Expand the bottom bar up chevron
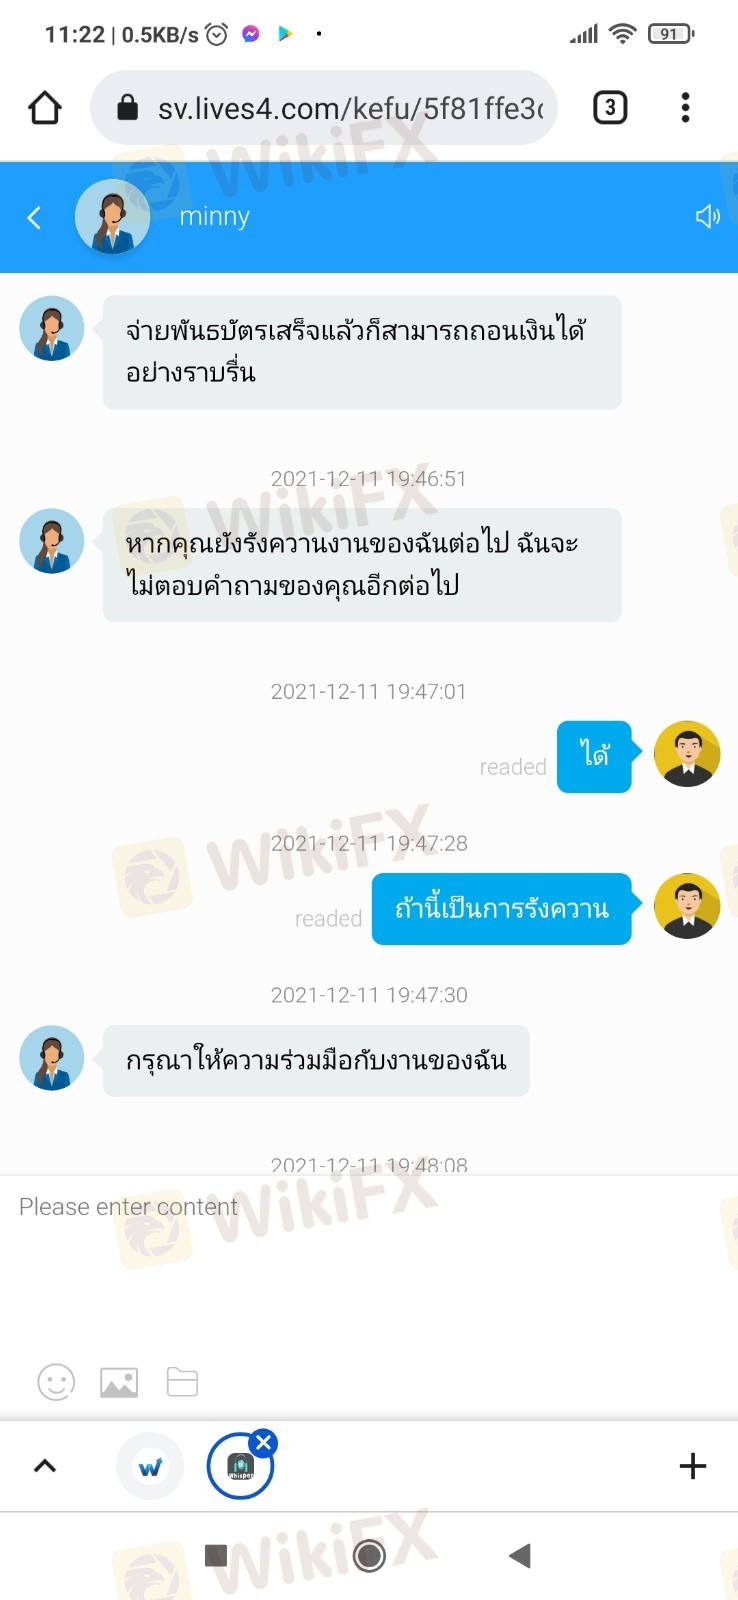This screenshot has height=1600, width=738. coord(45,1466)
